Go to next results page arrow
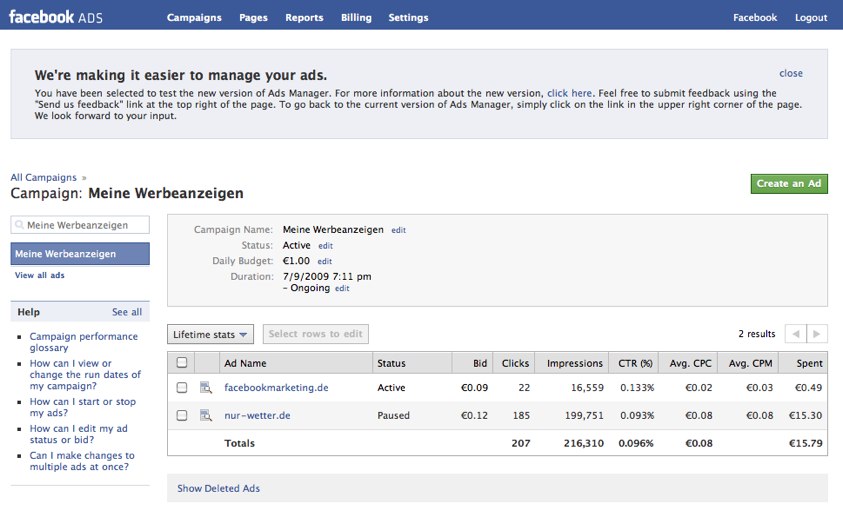The width and height of the screenshot is (843, 511). click(x=817, y=334)
